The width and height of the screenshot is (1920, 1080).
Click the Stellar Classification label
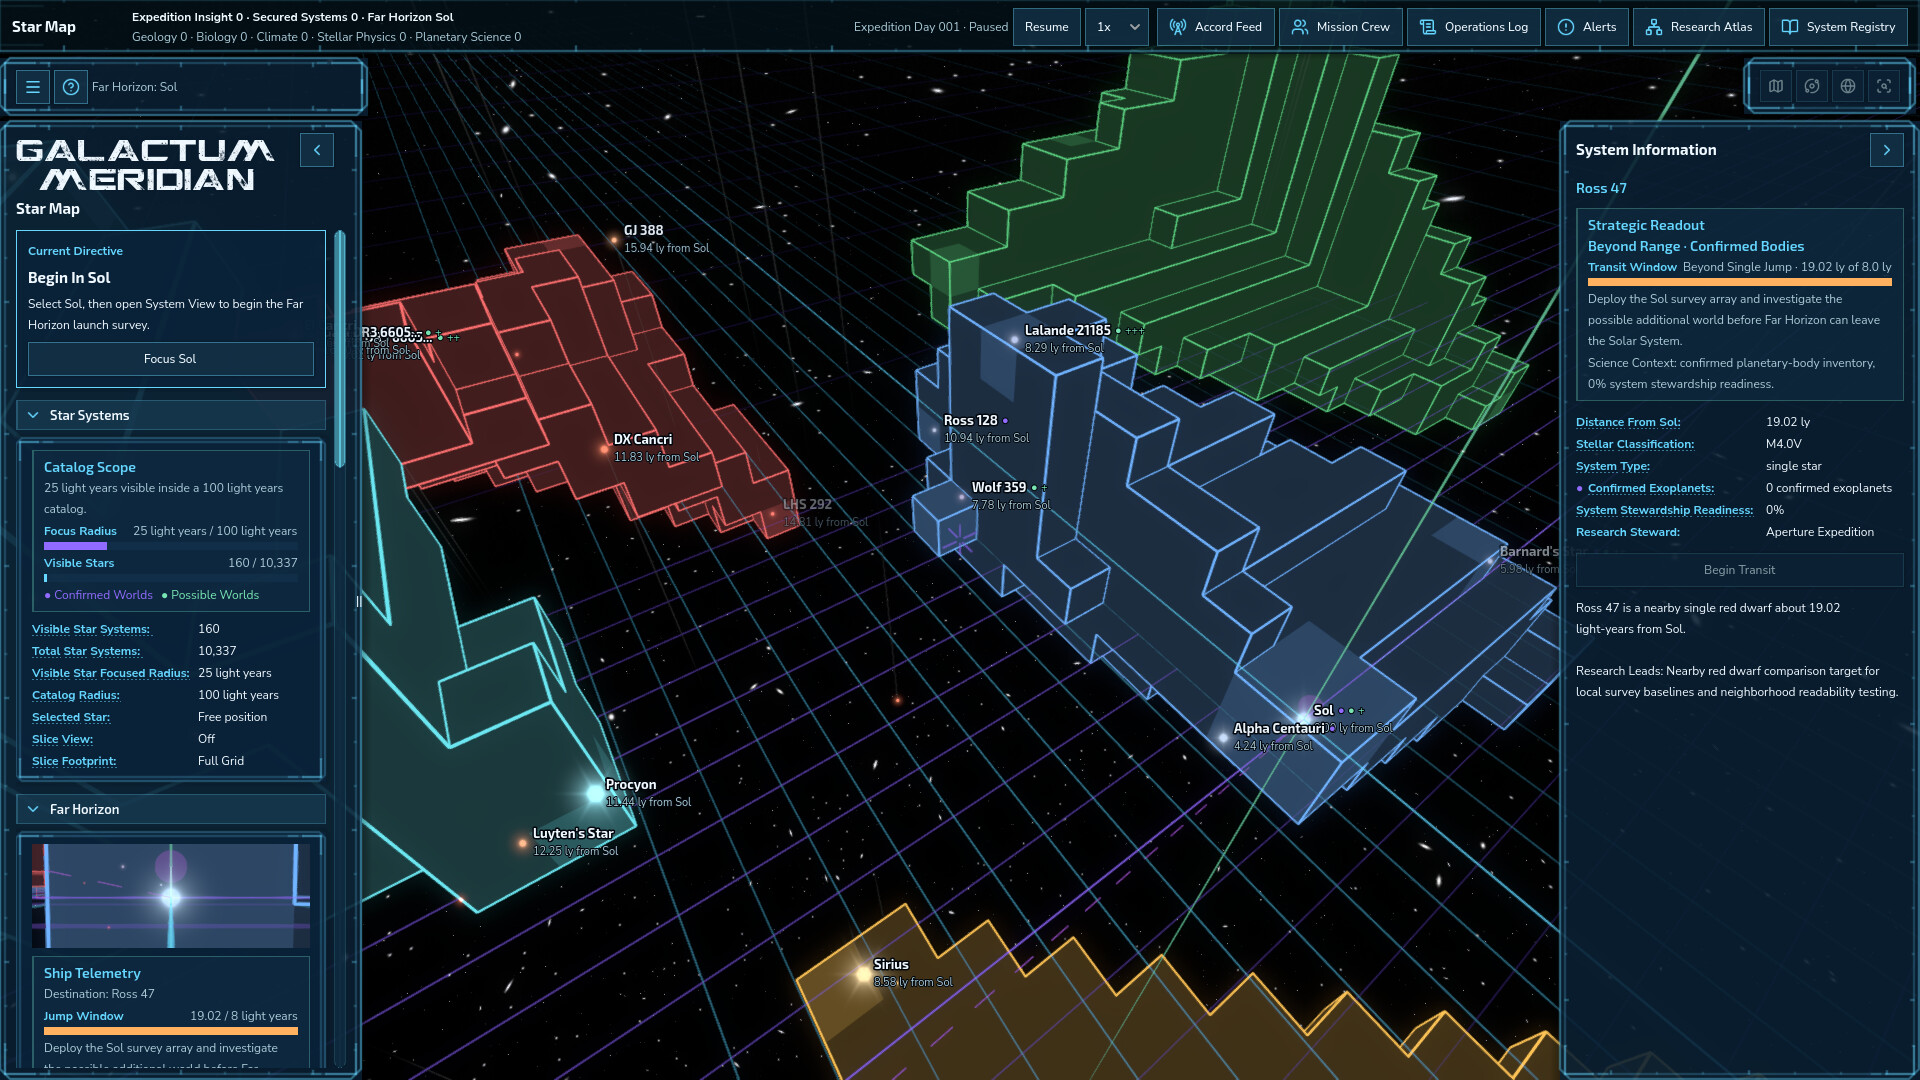(1635, 444)
